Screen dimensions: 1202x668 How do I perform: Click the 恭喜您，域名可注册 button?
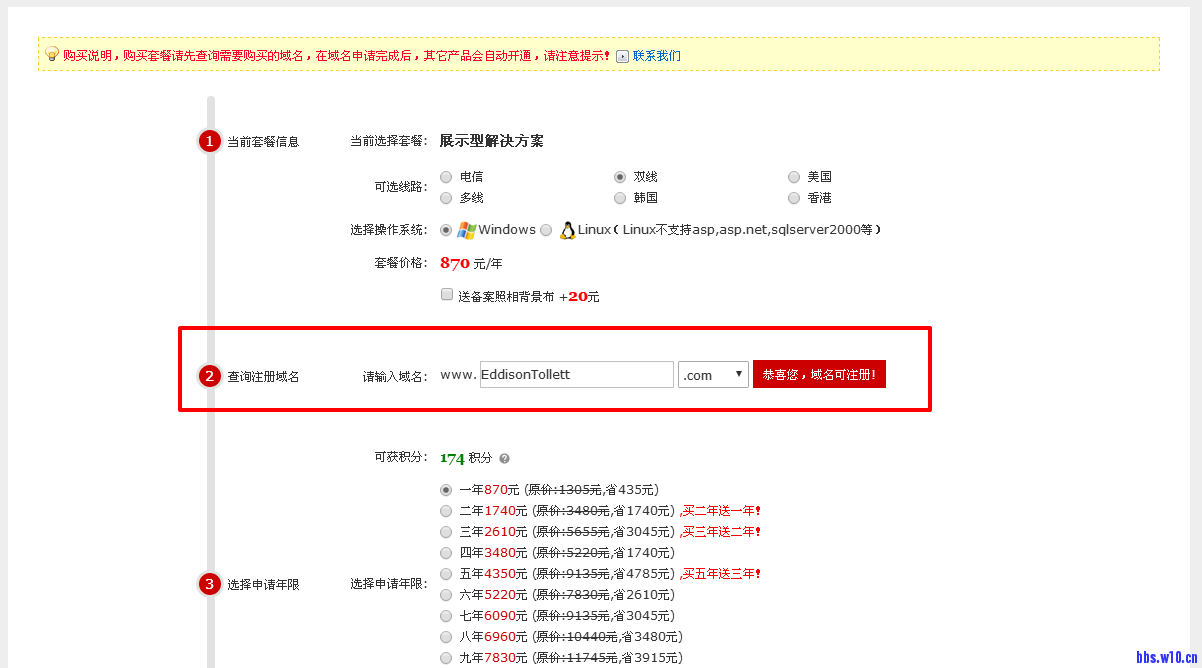coord(819,375)
